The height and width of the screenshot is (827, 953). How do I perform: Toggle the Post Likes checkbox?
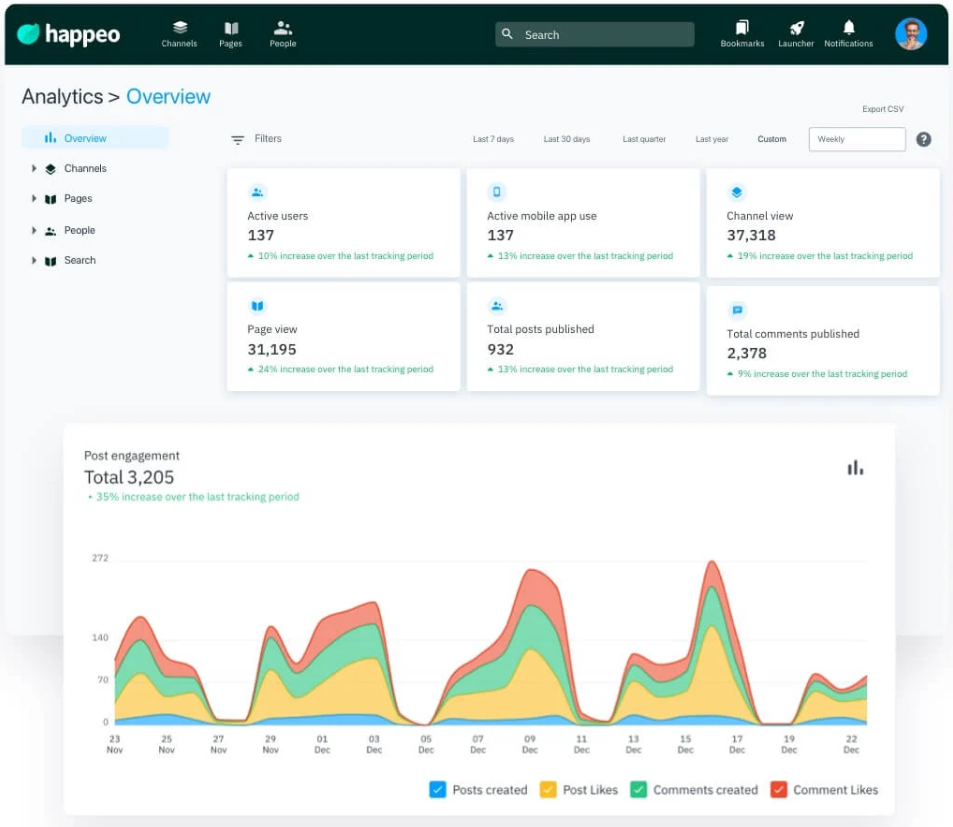click(548, 789)
